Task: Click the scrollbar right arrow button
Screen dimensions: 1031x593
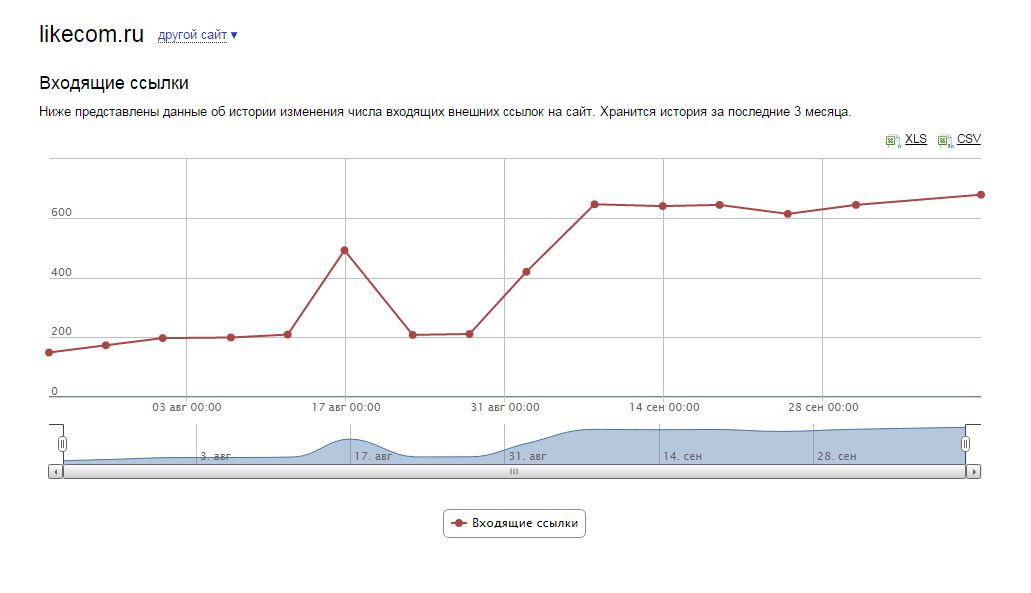Action: 973,471
